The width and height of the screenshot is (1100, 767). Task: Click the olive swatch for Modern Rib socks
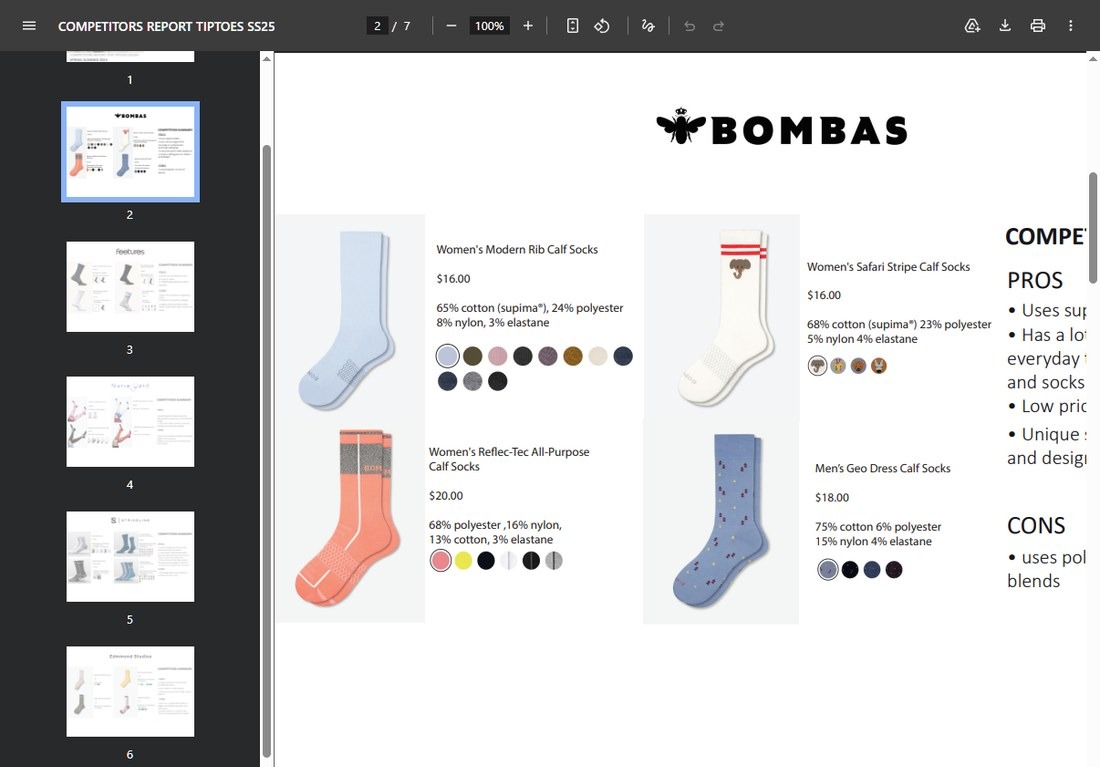[473, 356]
